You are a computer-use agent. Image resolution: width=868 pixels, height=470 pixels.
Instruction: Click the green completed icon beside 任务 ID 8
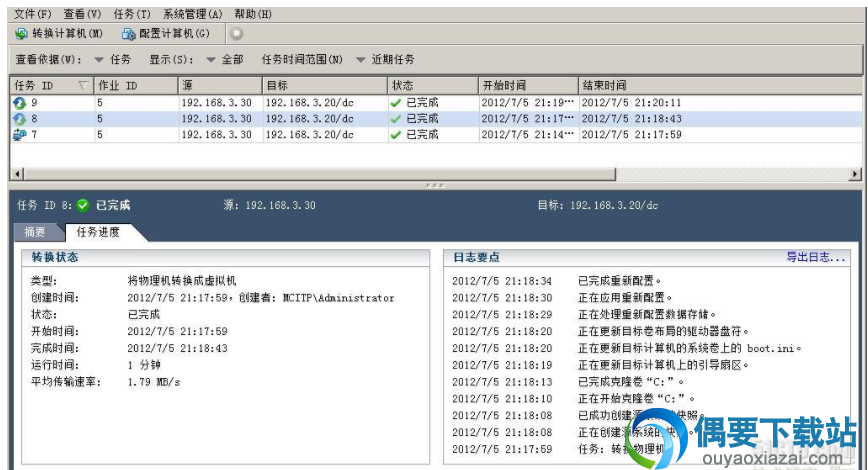(x=83, y=205)
